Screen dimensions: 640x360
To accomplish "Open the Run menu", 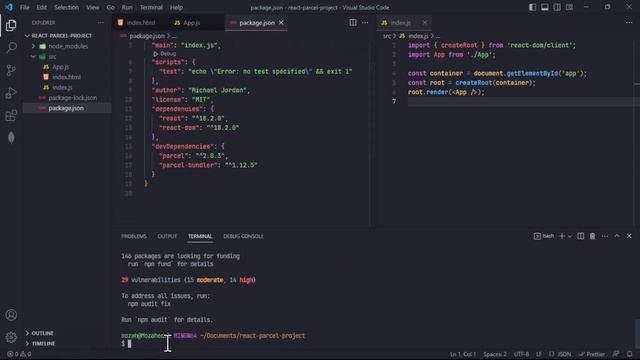I will pyautogui.click(x=127, y=7).
